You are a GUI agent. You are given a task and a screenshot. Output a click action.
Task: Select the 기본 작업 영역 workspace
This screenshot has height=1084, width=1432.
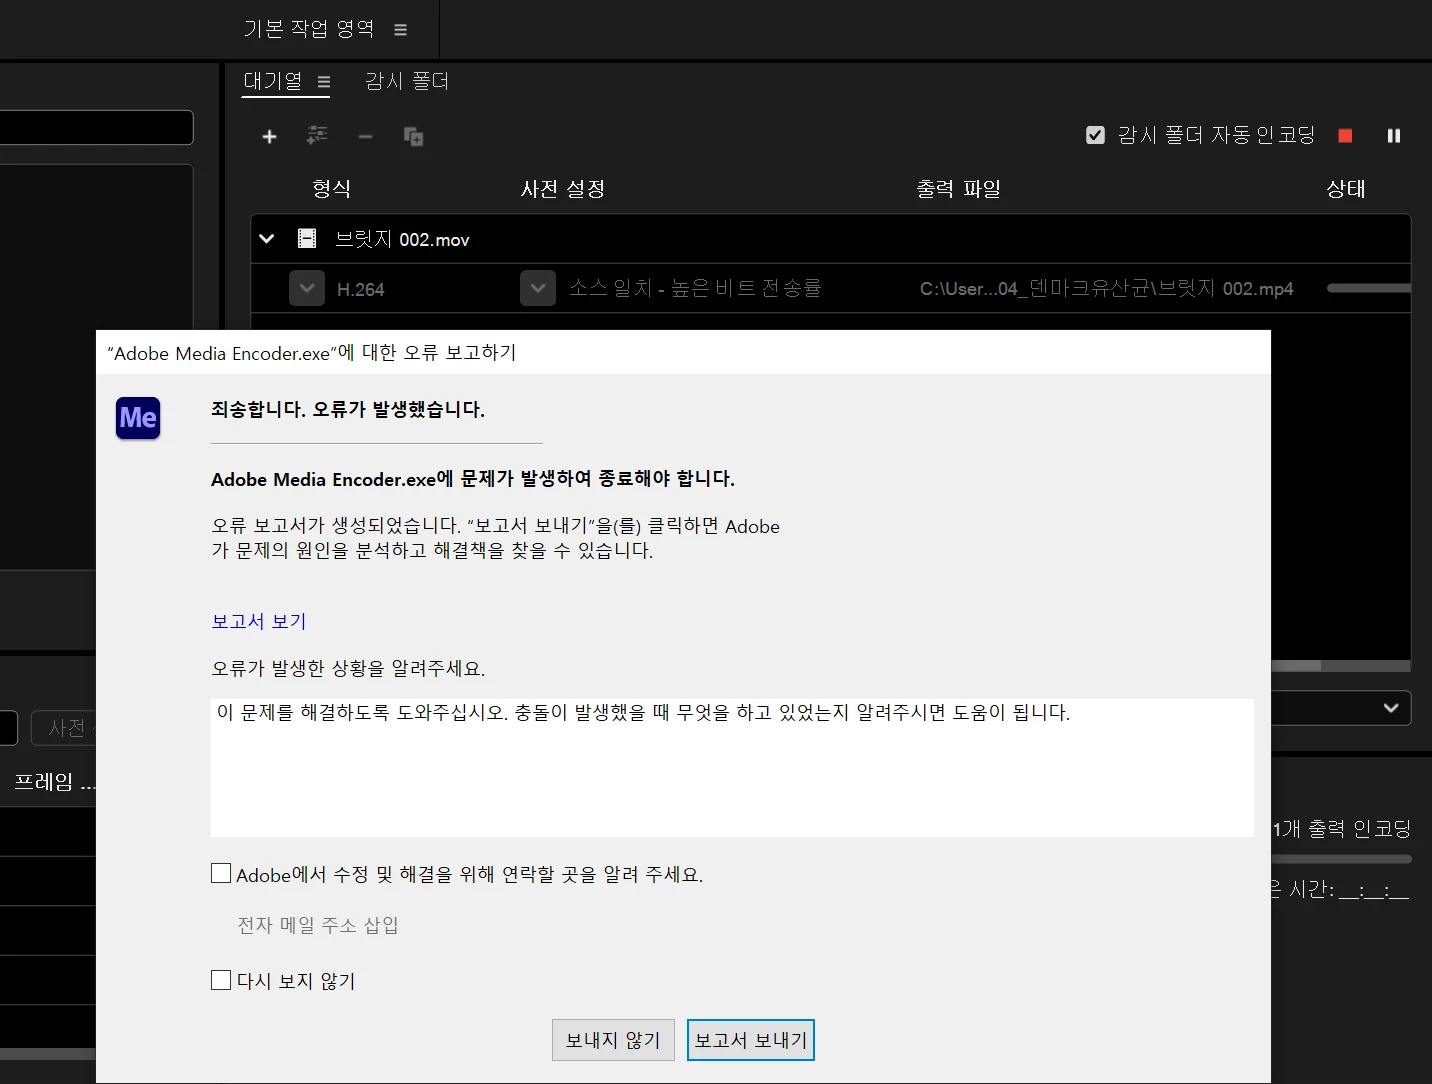pos(309,29)
